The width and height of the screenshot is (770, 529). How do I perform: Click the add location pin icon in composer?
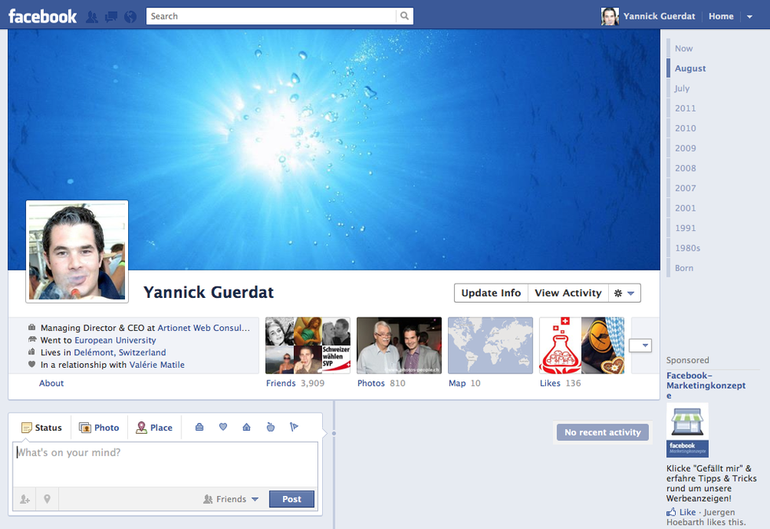pyautogui.click(x=47, y=499)
